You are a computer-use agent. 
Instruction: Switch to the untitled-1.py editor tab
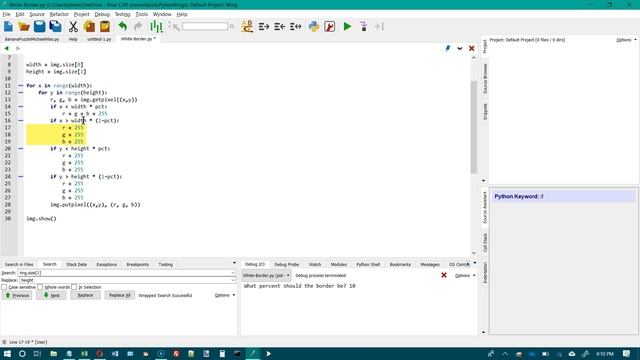click(x=99, y=39)
